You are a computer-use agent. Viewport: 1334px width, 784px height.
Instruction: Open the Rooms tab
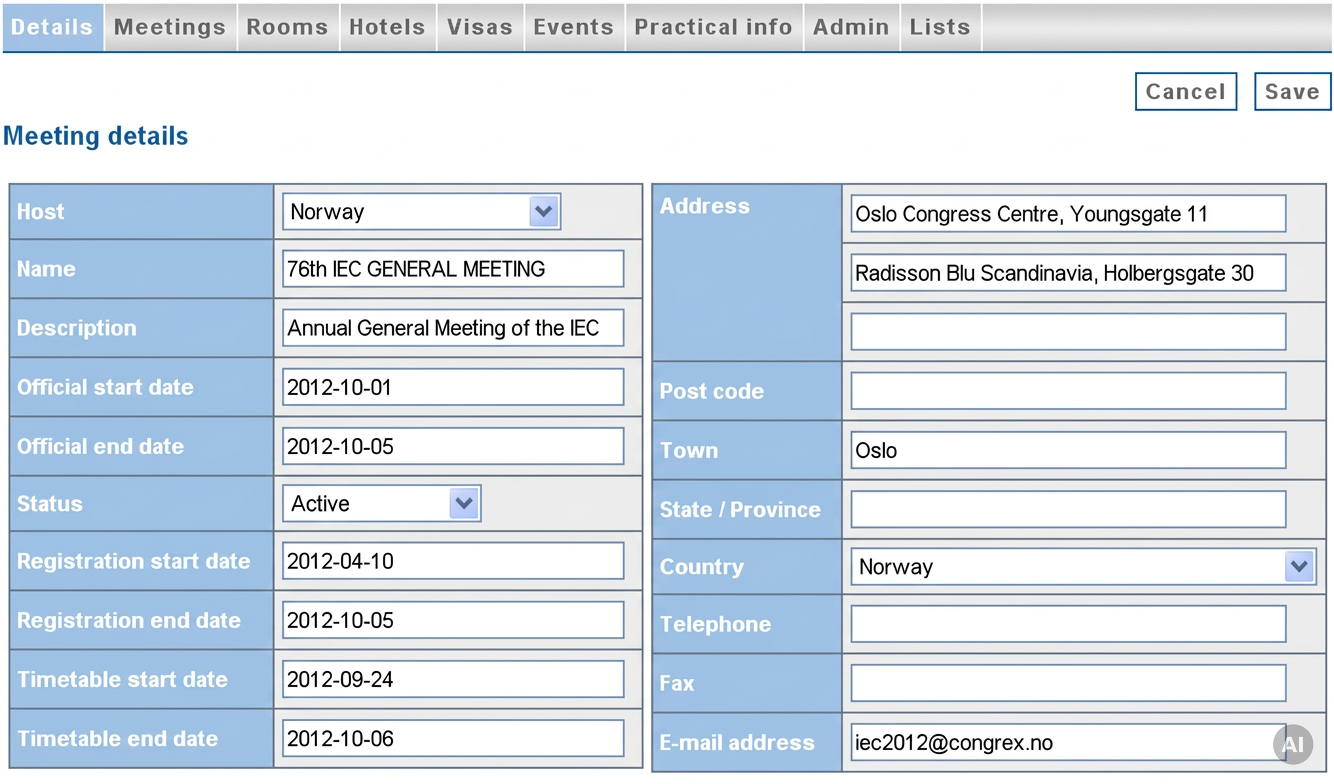click(288, 27)
